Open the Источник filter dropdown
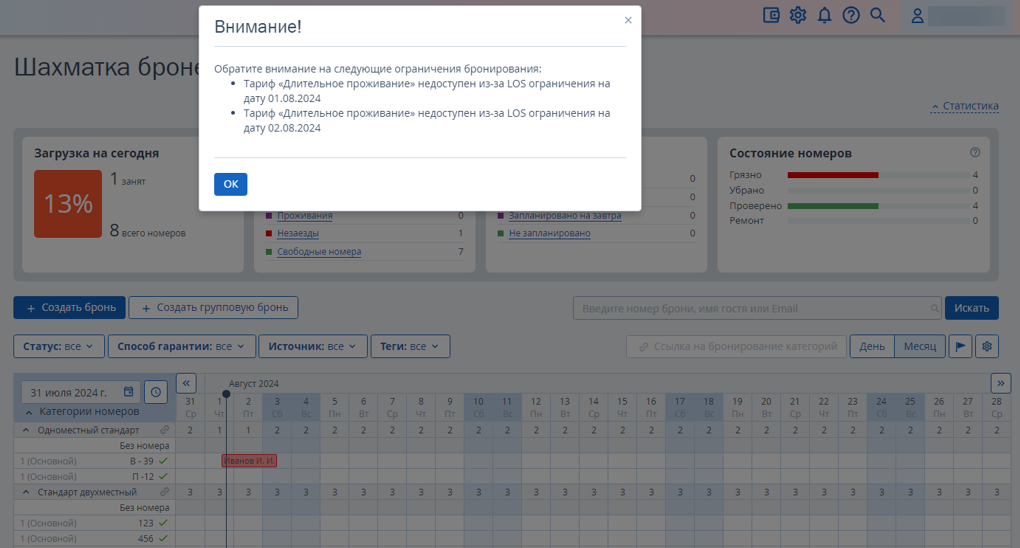Image resolution: width=1020 pixels, height=548 pixels. pyautogui.click(x=313, y=346)
